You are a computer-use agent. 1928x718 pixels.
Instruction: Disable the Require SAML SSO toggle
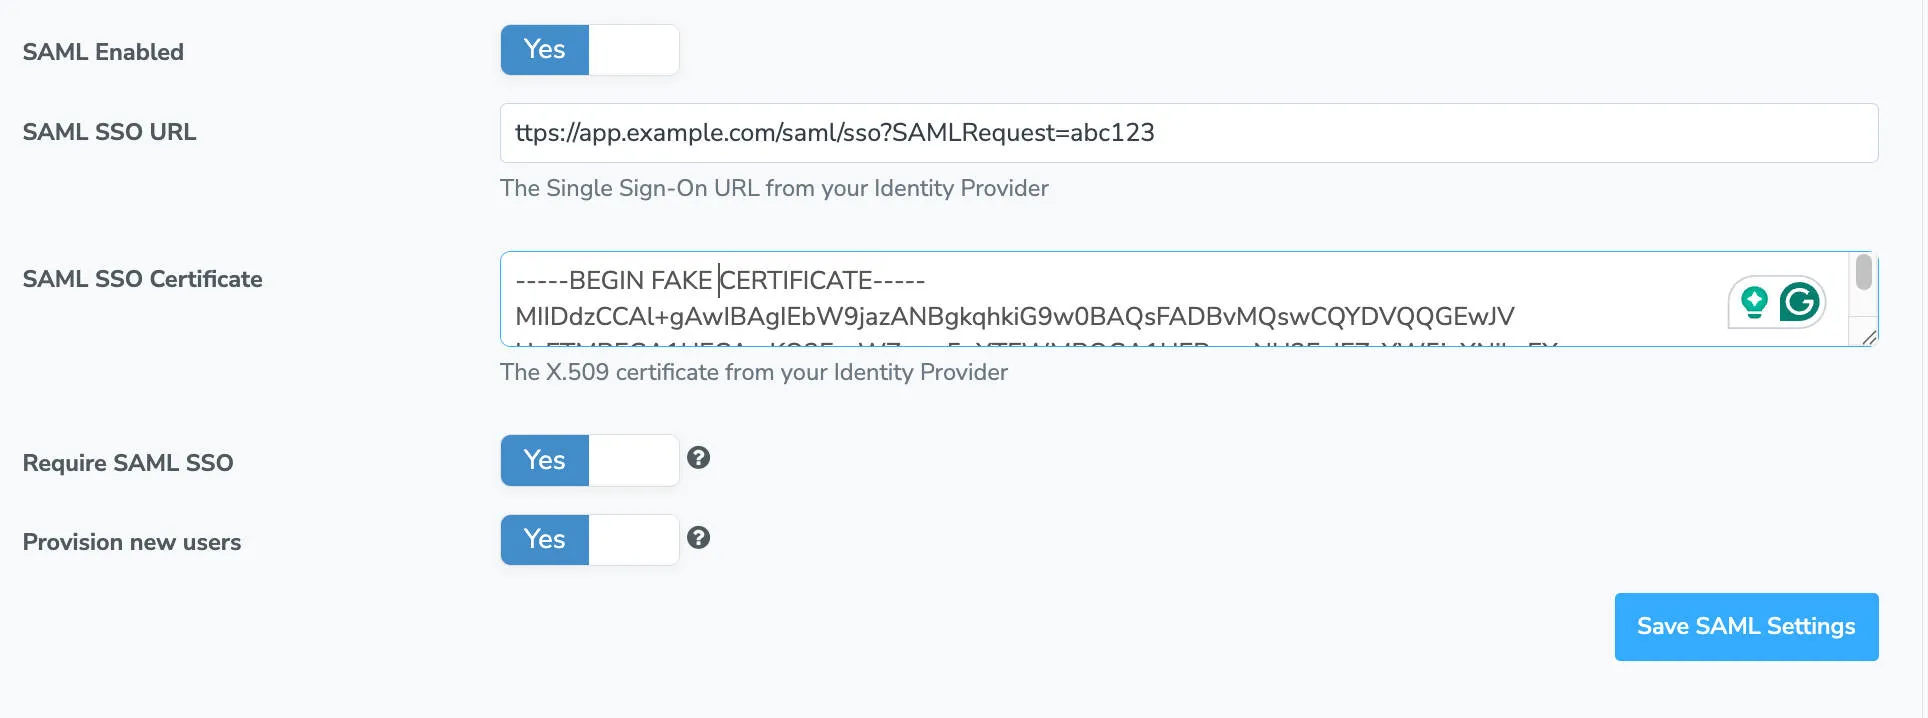pos(589,460)
